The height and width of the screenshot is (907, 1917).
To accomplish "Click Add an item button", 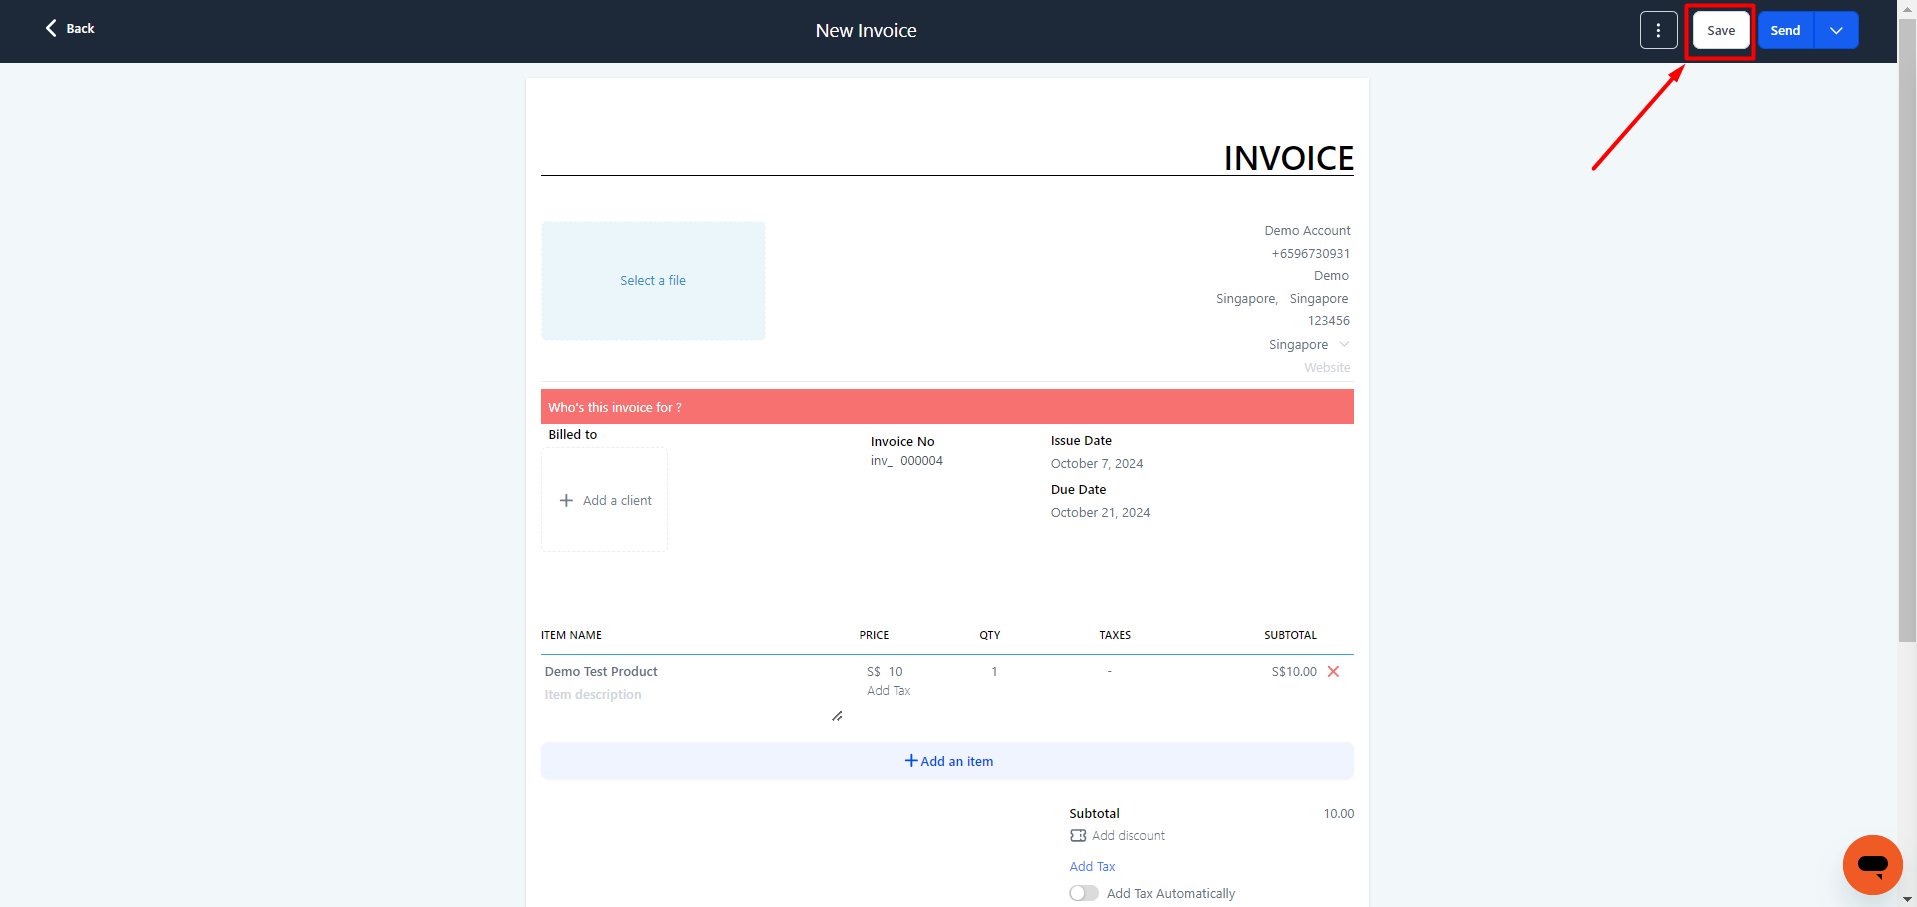I will tap(947, 761).
